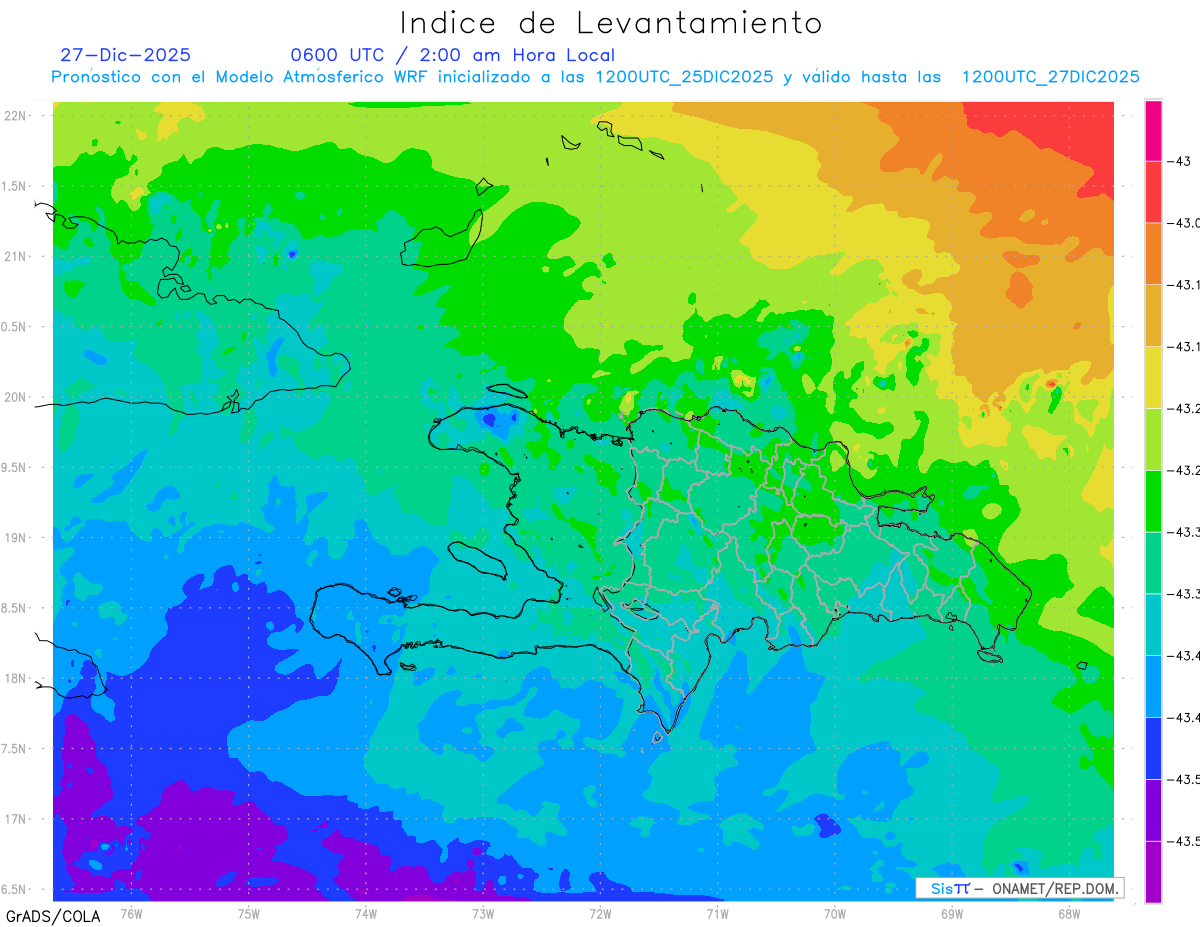Click the '21N' latitude label
1200x927 pixels.
click(16, 256)
